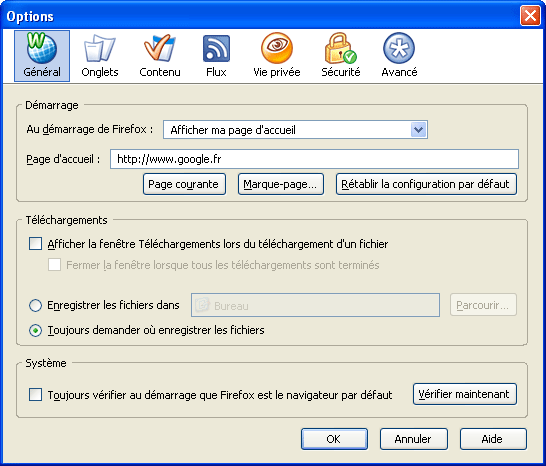Click Rétablir la configuration par défaut
The height and width of the screenshot is (466, 546).
pyautogui.click(x=426, y=184)
